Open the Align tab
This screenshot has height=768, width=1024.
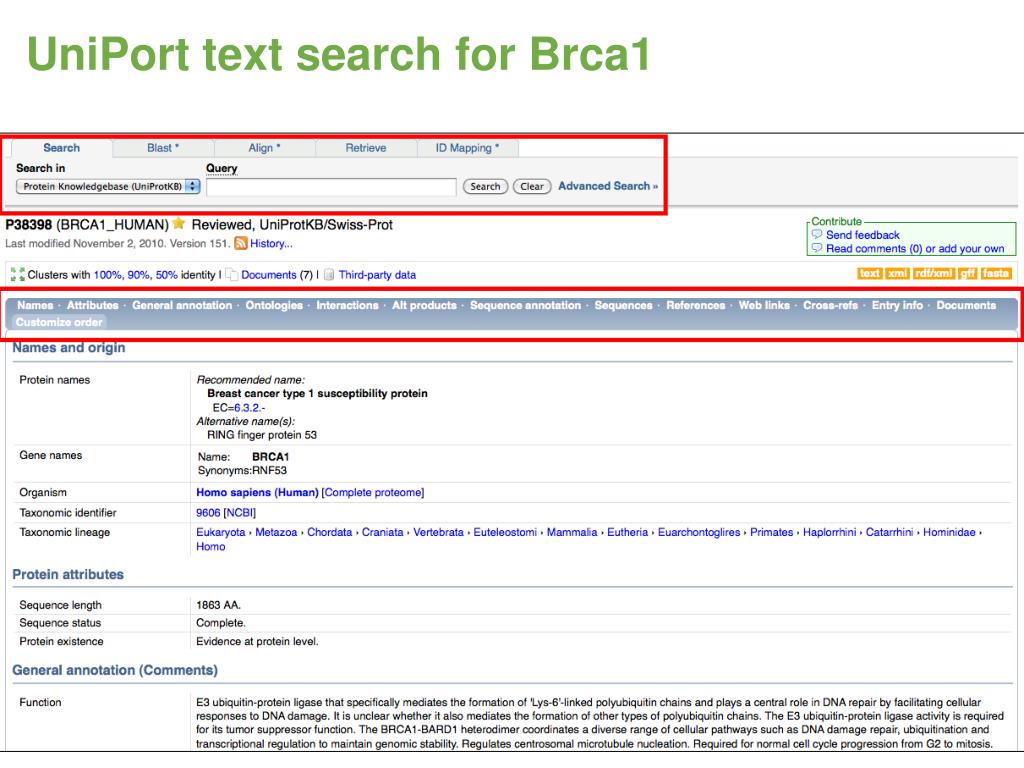coord(264,148)
